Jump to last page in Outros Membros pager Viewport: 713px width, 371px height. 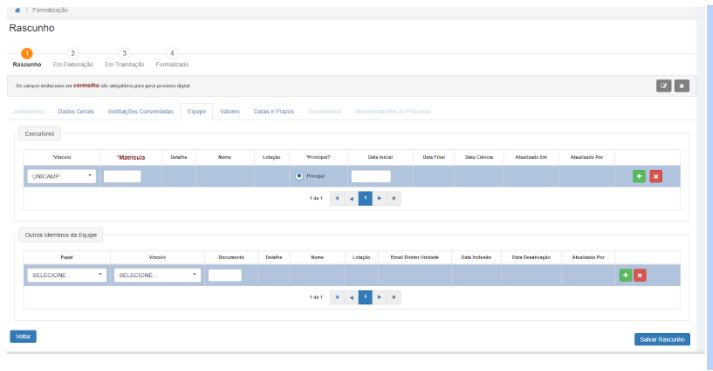click(394, 297)
